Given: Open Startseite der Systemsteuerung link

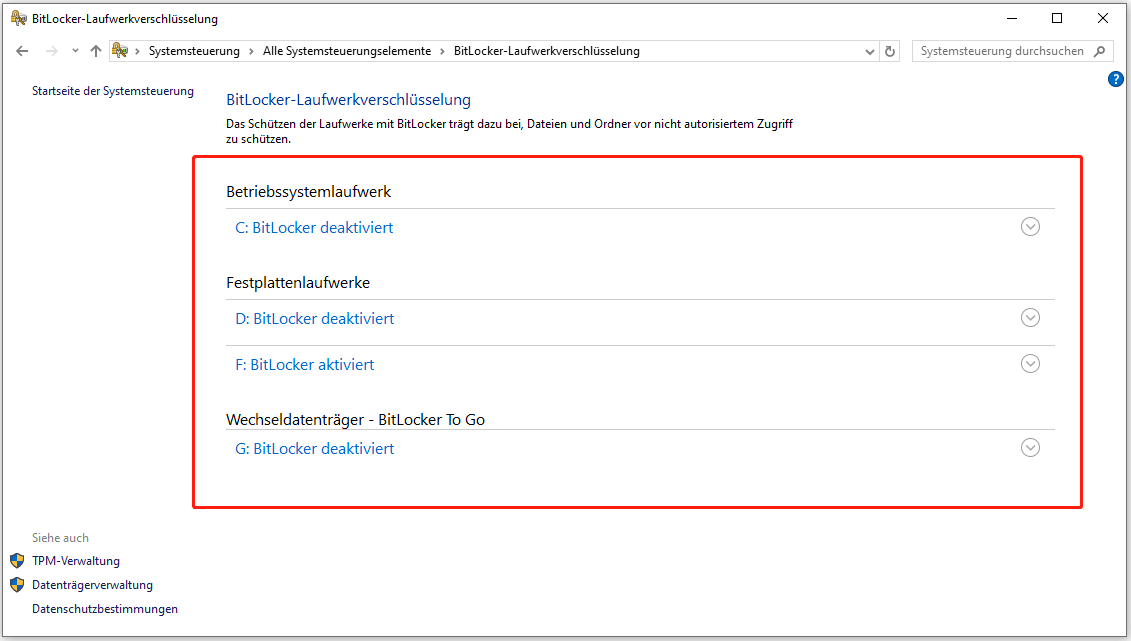Looking at the screenshot, I should [x=113, y=91].
